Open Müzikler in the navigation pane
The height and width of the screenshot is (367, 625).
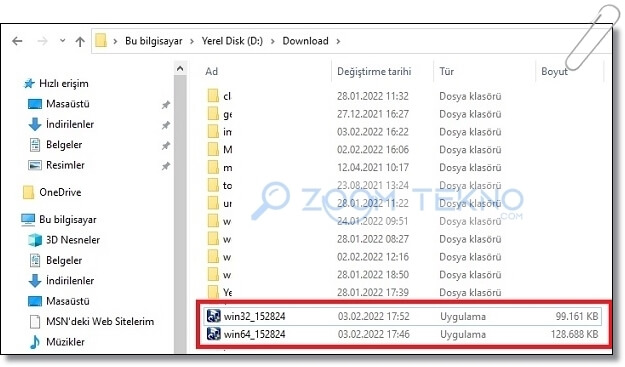[65, 342]
